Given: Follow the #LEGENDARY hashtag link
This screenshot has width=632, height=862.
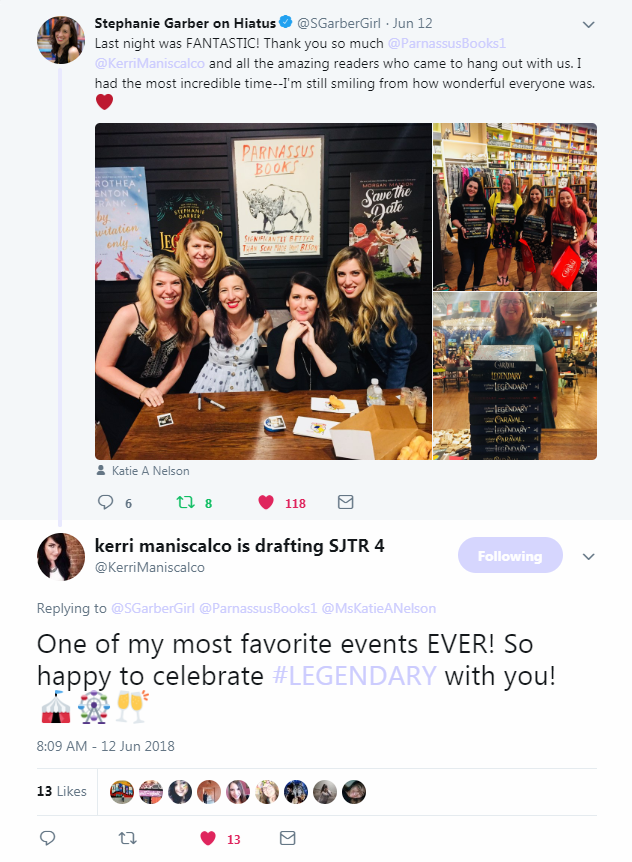Looking at the screenshot, I should (354, 676).
